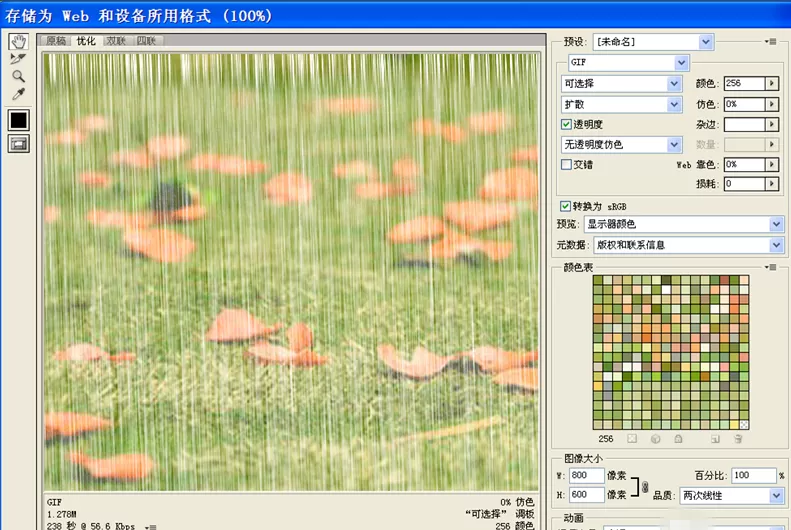This screenshot has height=530, width=791.
Task: Open the 仿色 slider arrow button
Action: click(x=772, y=104)
